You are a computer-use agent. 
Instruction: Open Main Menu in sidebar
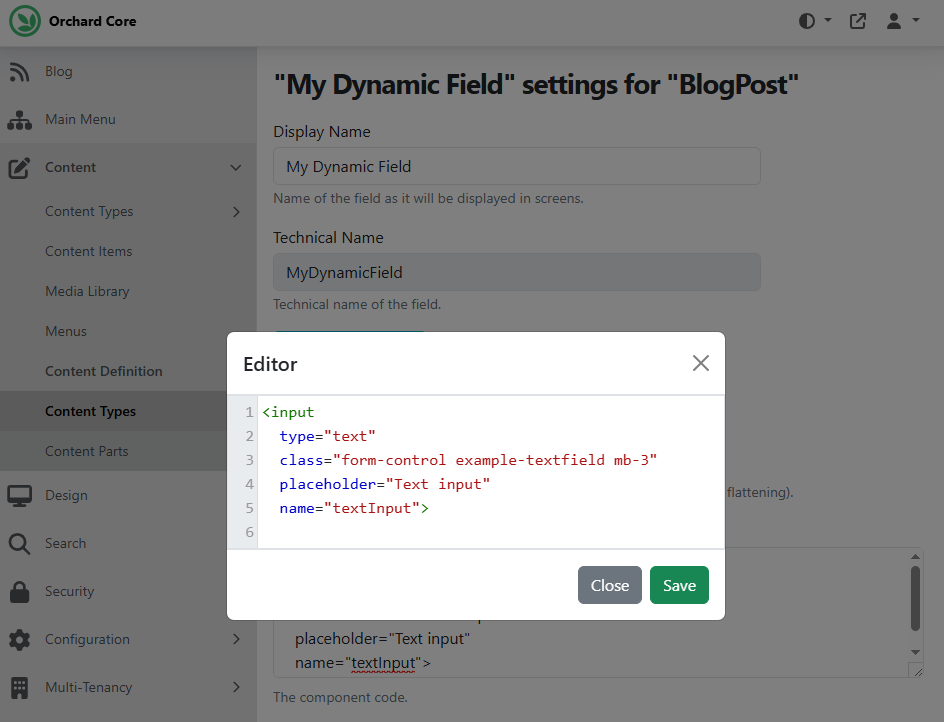pos(81,119)
